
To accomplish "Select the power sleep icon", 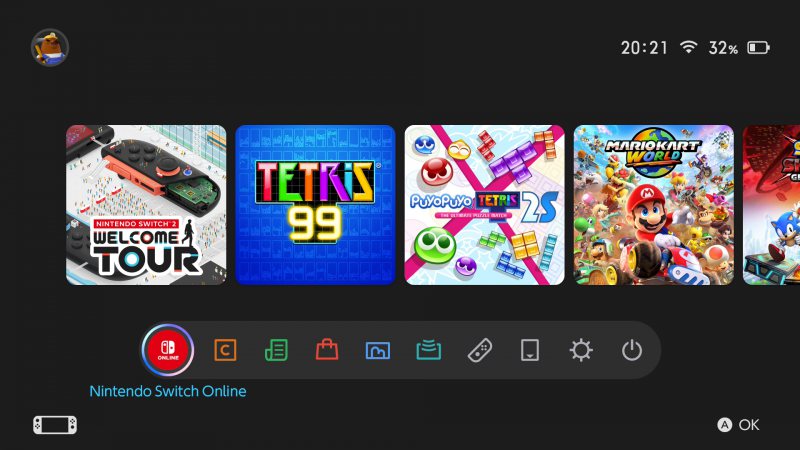I will pyautogui.click(x=632, y=351).
